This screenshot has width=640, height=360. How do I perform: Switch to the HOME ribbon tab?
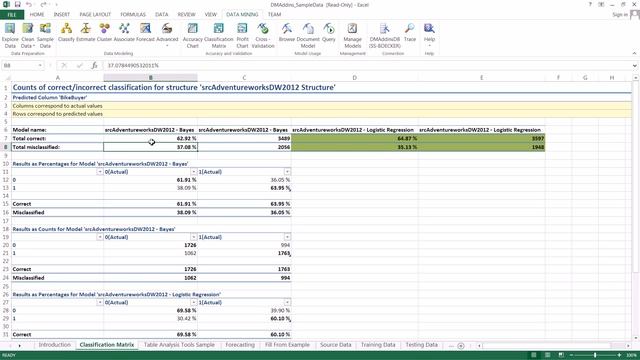[x=37, y=15]
